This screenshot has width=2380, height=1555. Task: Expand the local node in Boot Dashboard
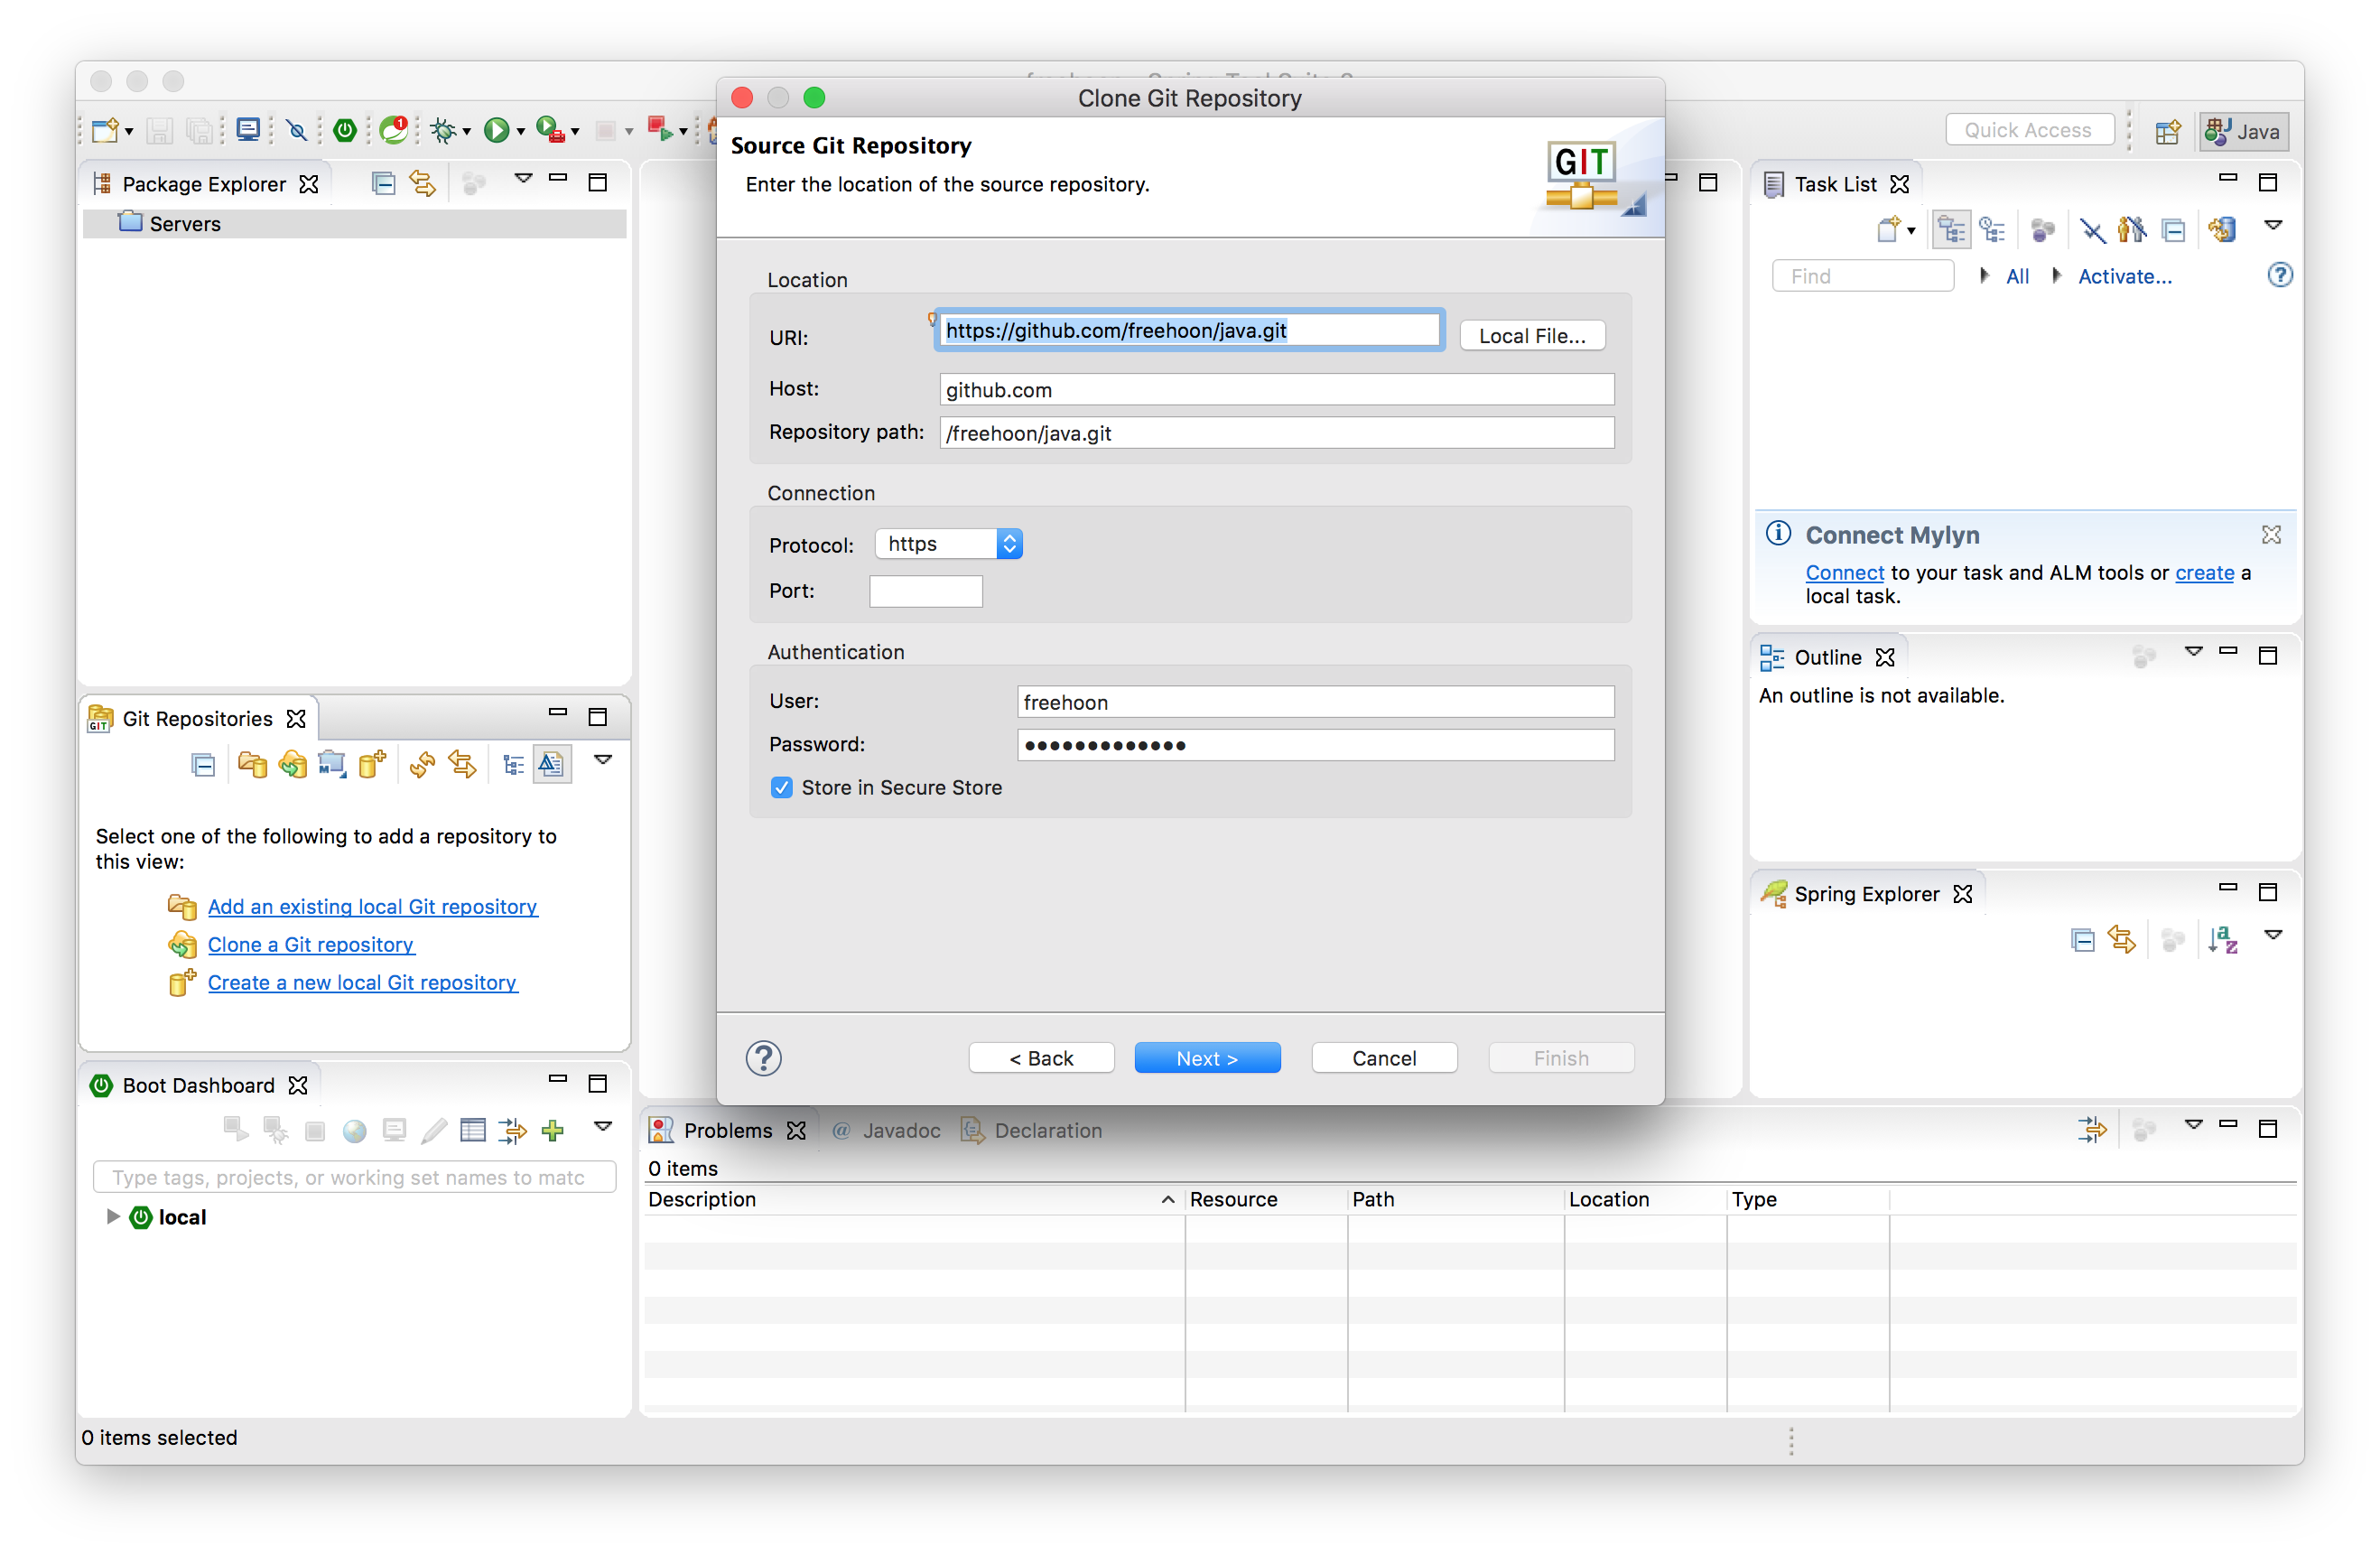click(x=113, y=1216)
